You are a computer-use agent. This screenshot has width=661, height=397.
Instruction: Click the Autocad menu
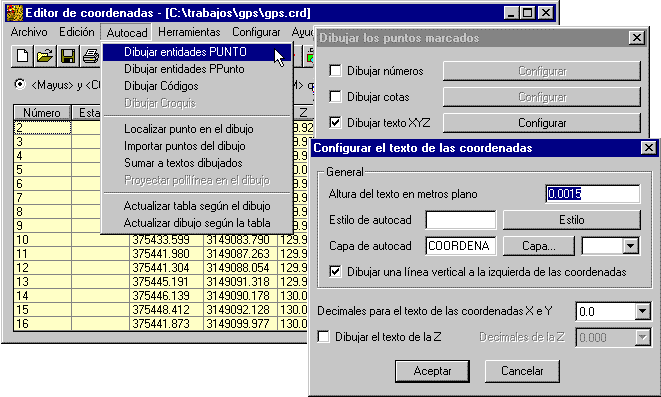(x=127, y=32)
